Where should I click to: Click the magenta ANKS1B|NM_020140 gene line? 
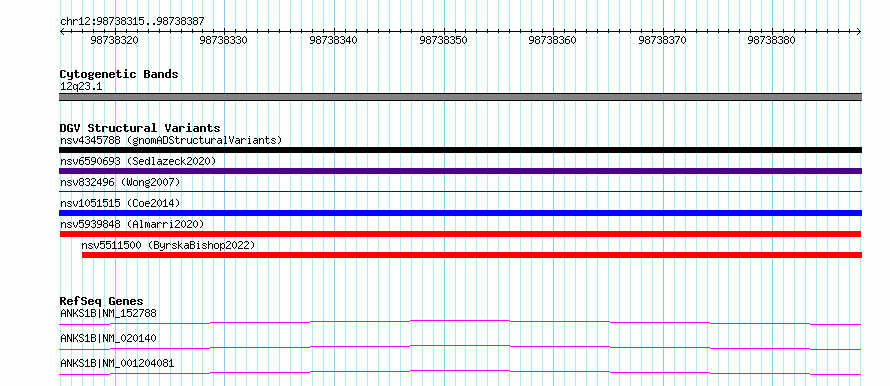click(x=460, y=347)
